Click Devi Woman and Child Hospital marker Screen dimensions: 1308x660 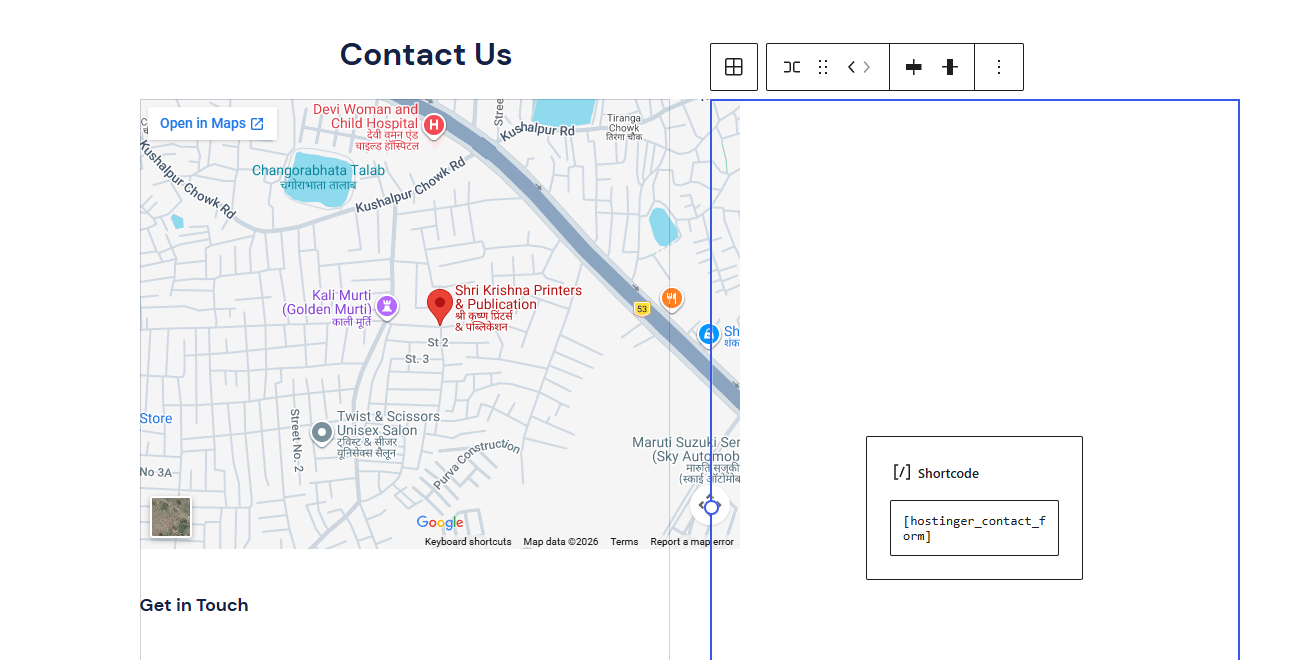point(434,125)
